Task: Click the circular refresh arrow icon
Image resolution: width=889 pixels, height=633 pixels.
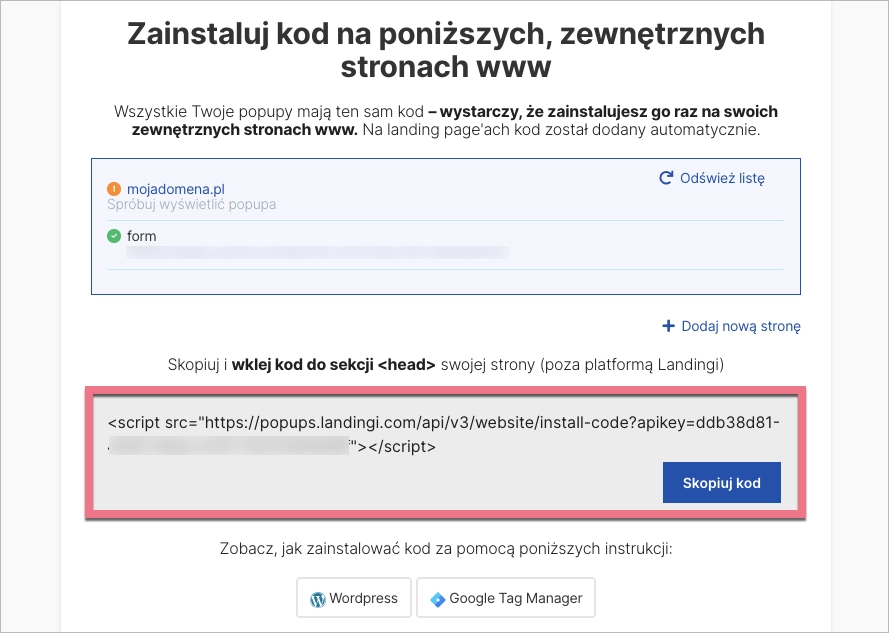Action: (x=666, y=179)
